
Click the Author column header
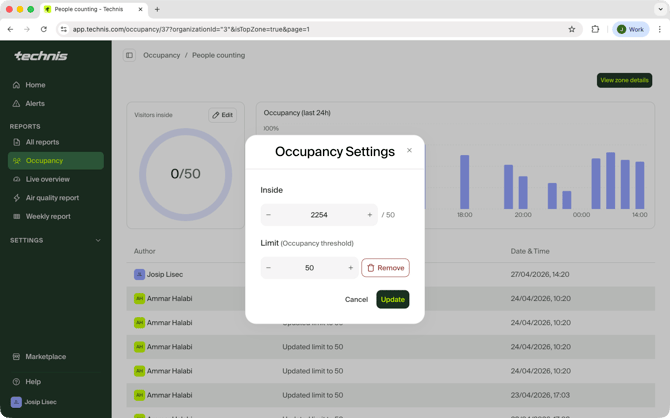click(144, 251)
